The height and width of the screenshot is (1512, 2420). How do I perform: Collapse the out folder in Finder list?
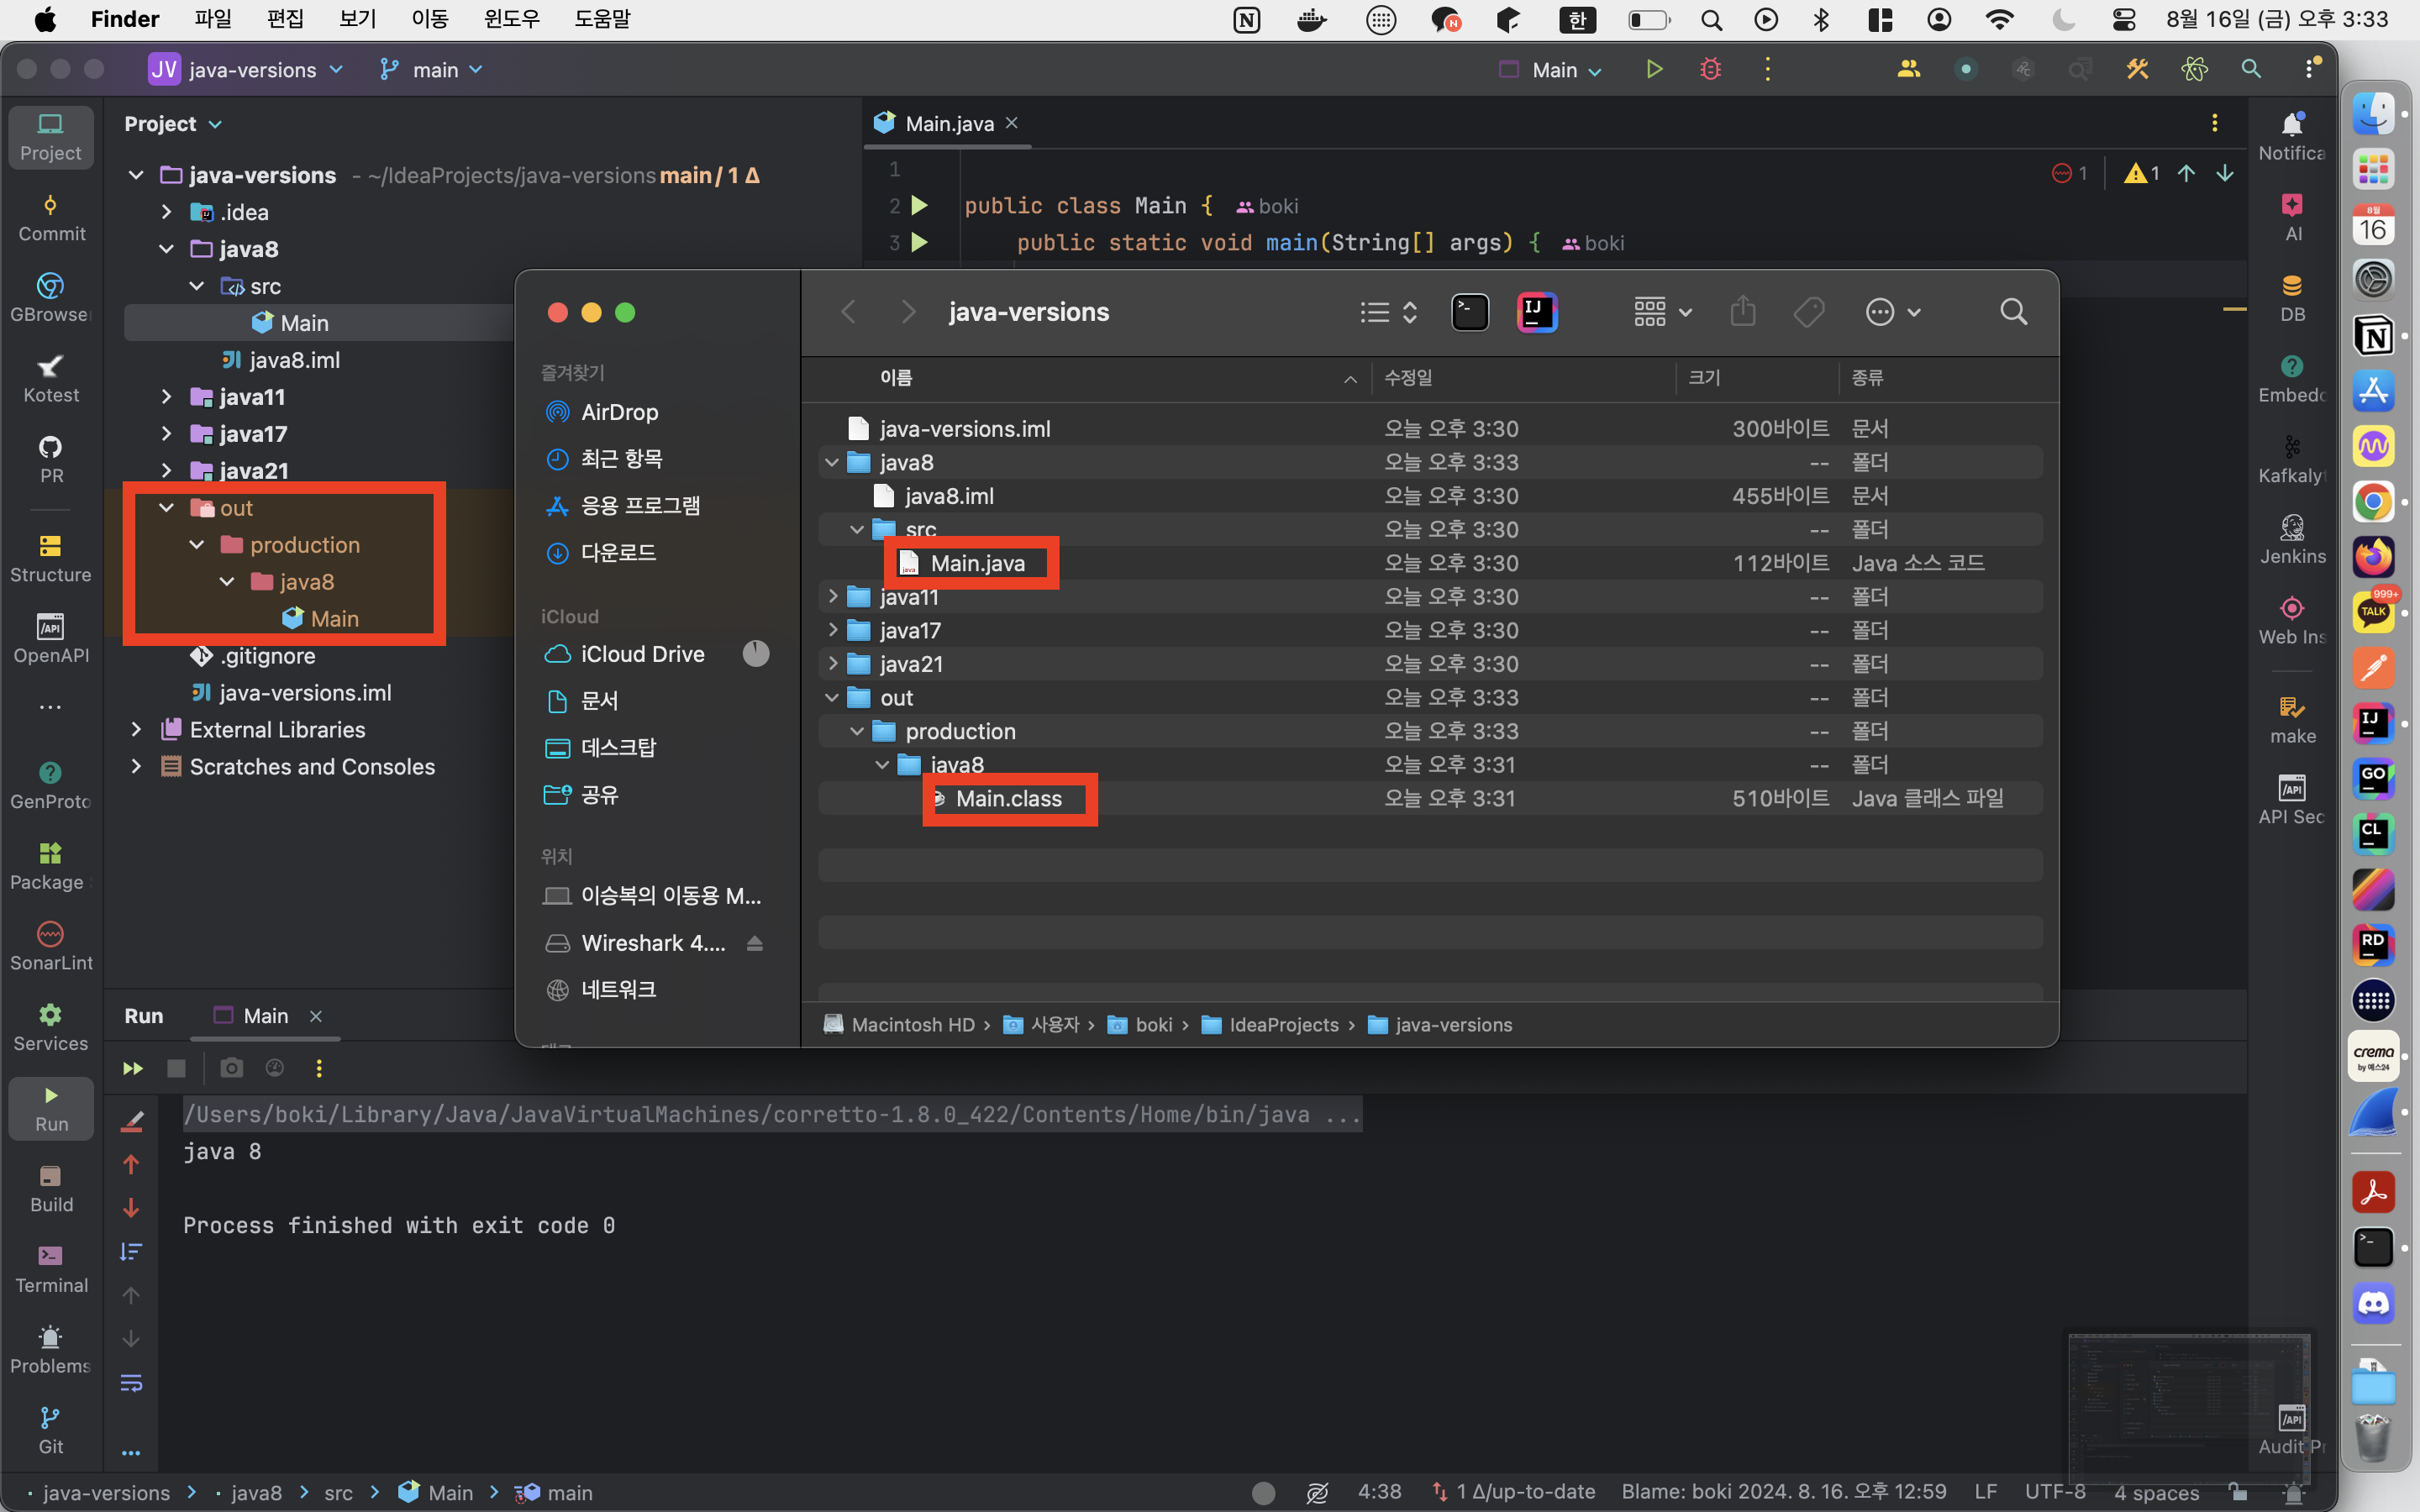tap(832, 698)
